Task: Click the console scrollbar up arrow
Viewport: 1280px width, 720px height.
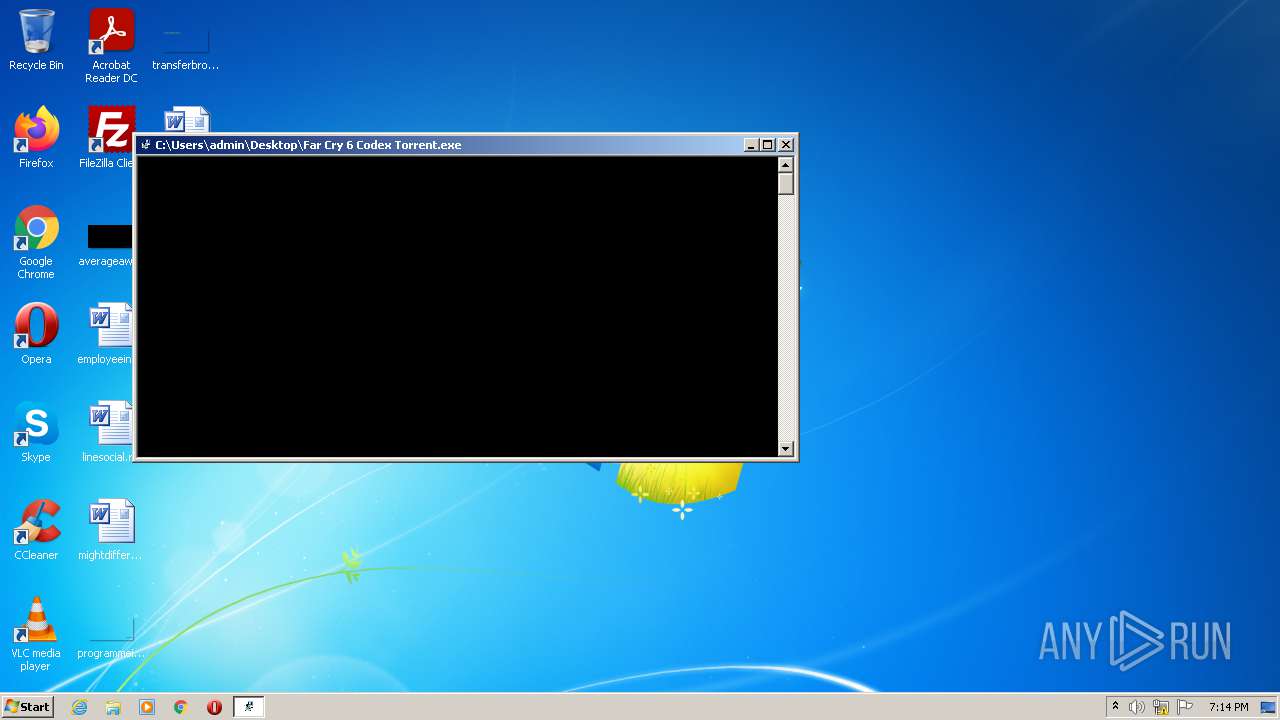Action: click(x=786, y=165)
